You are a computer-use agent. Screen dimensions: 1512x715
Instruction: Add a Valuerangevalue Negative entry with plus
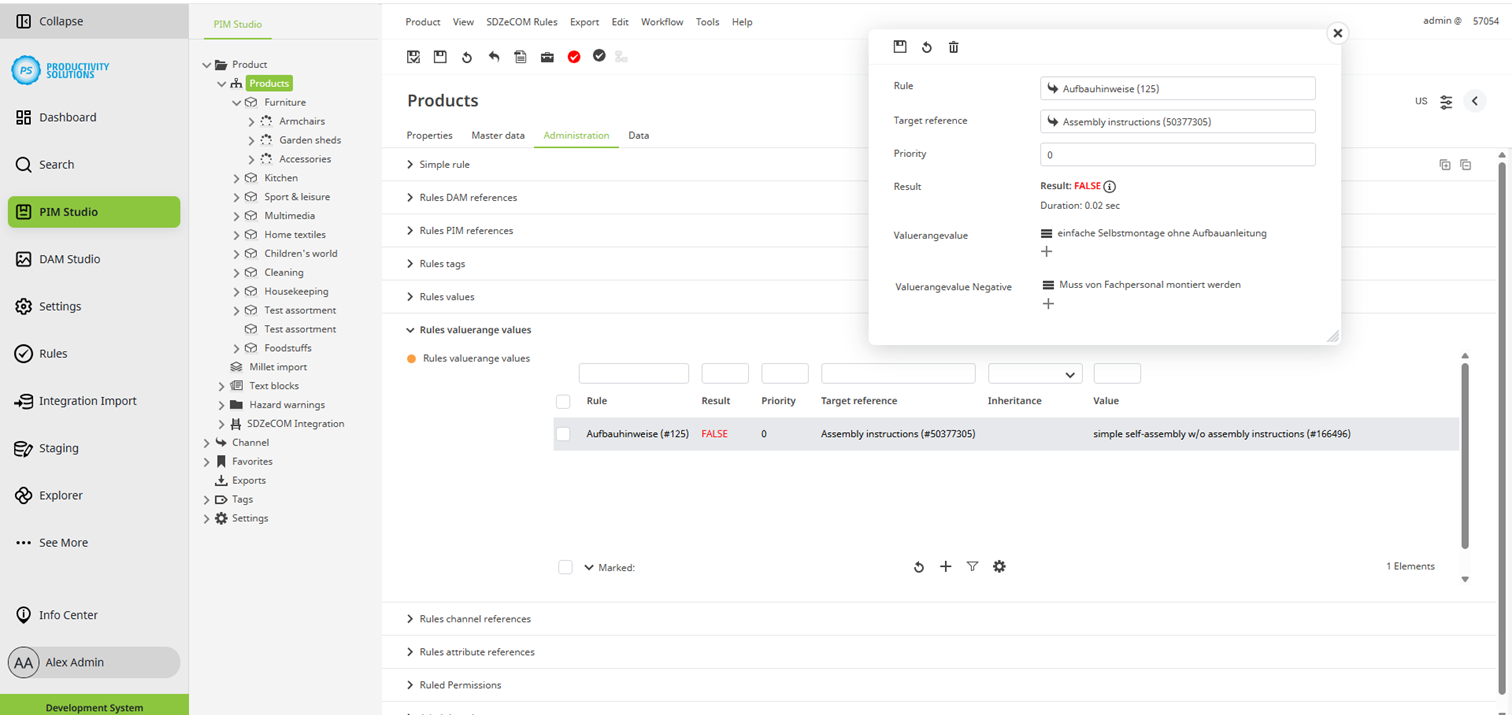[1048, 304]
